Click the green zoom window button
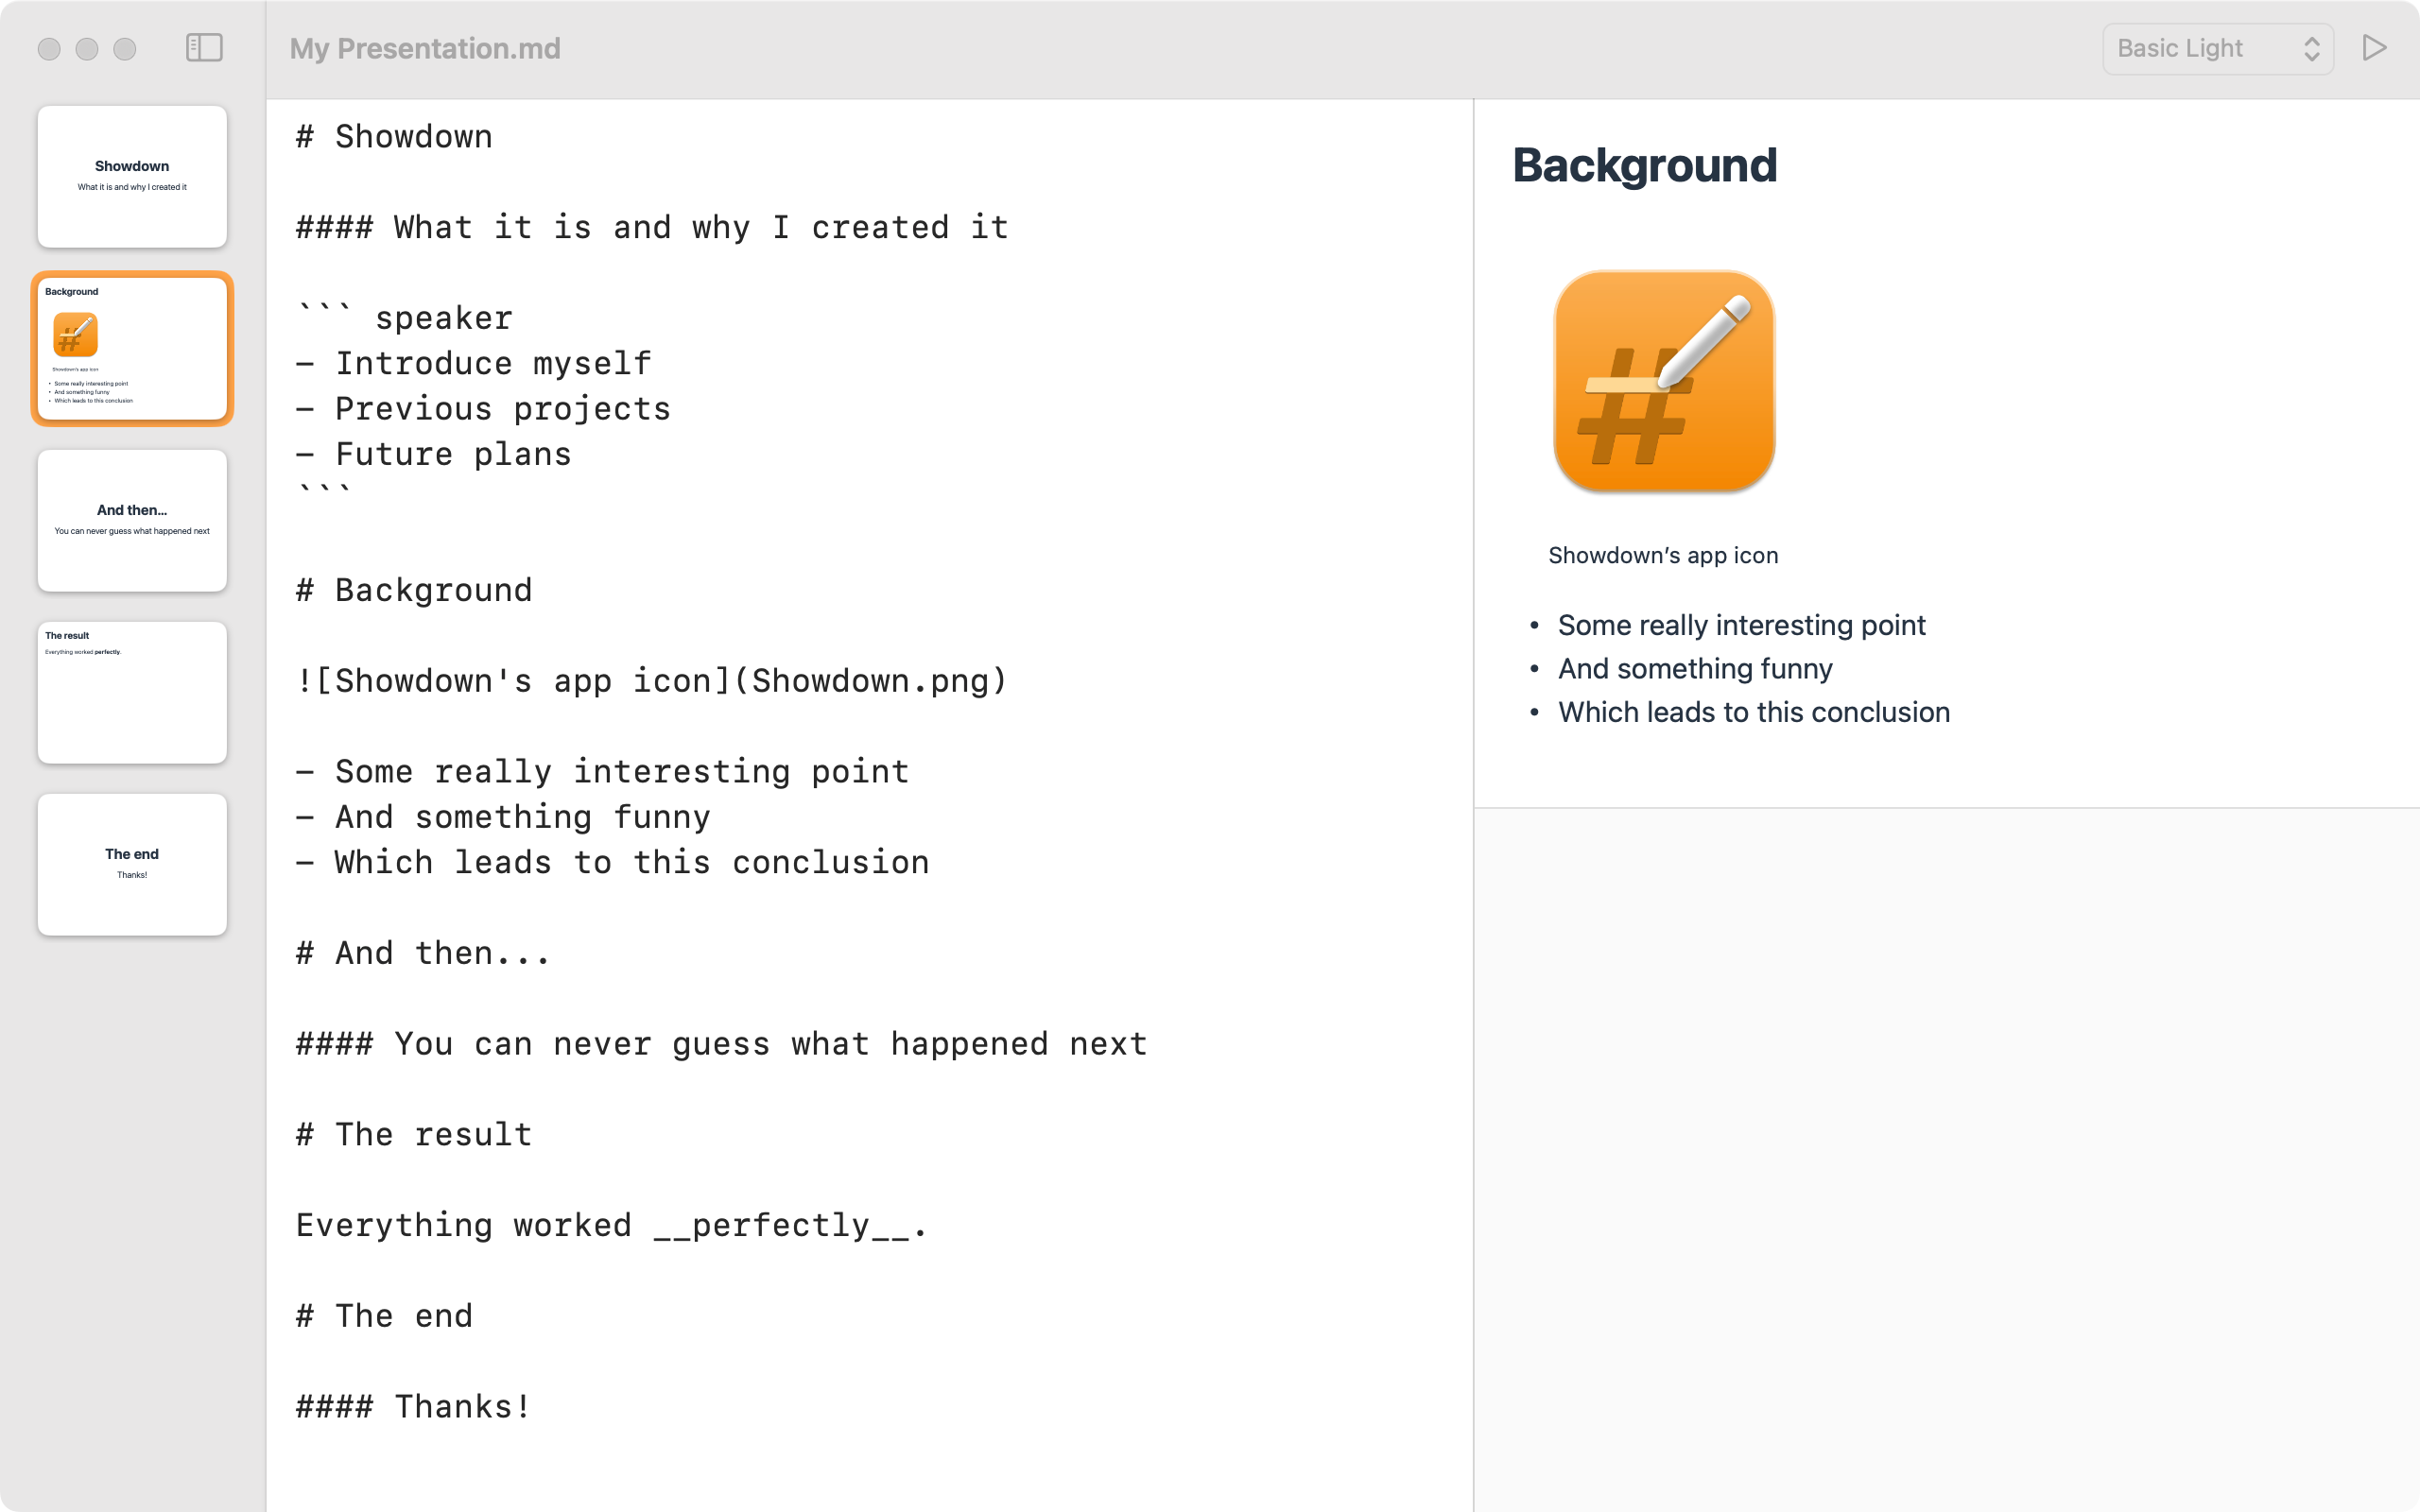Screen dimensions: 2420x1512 coord(125,49)
